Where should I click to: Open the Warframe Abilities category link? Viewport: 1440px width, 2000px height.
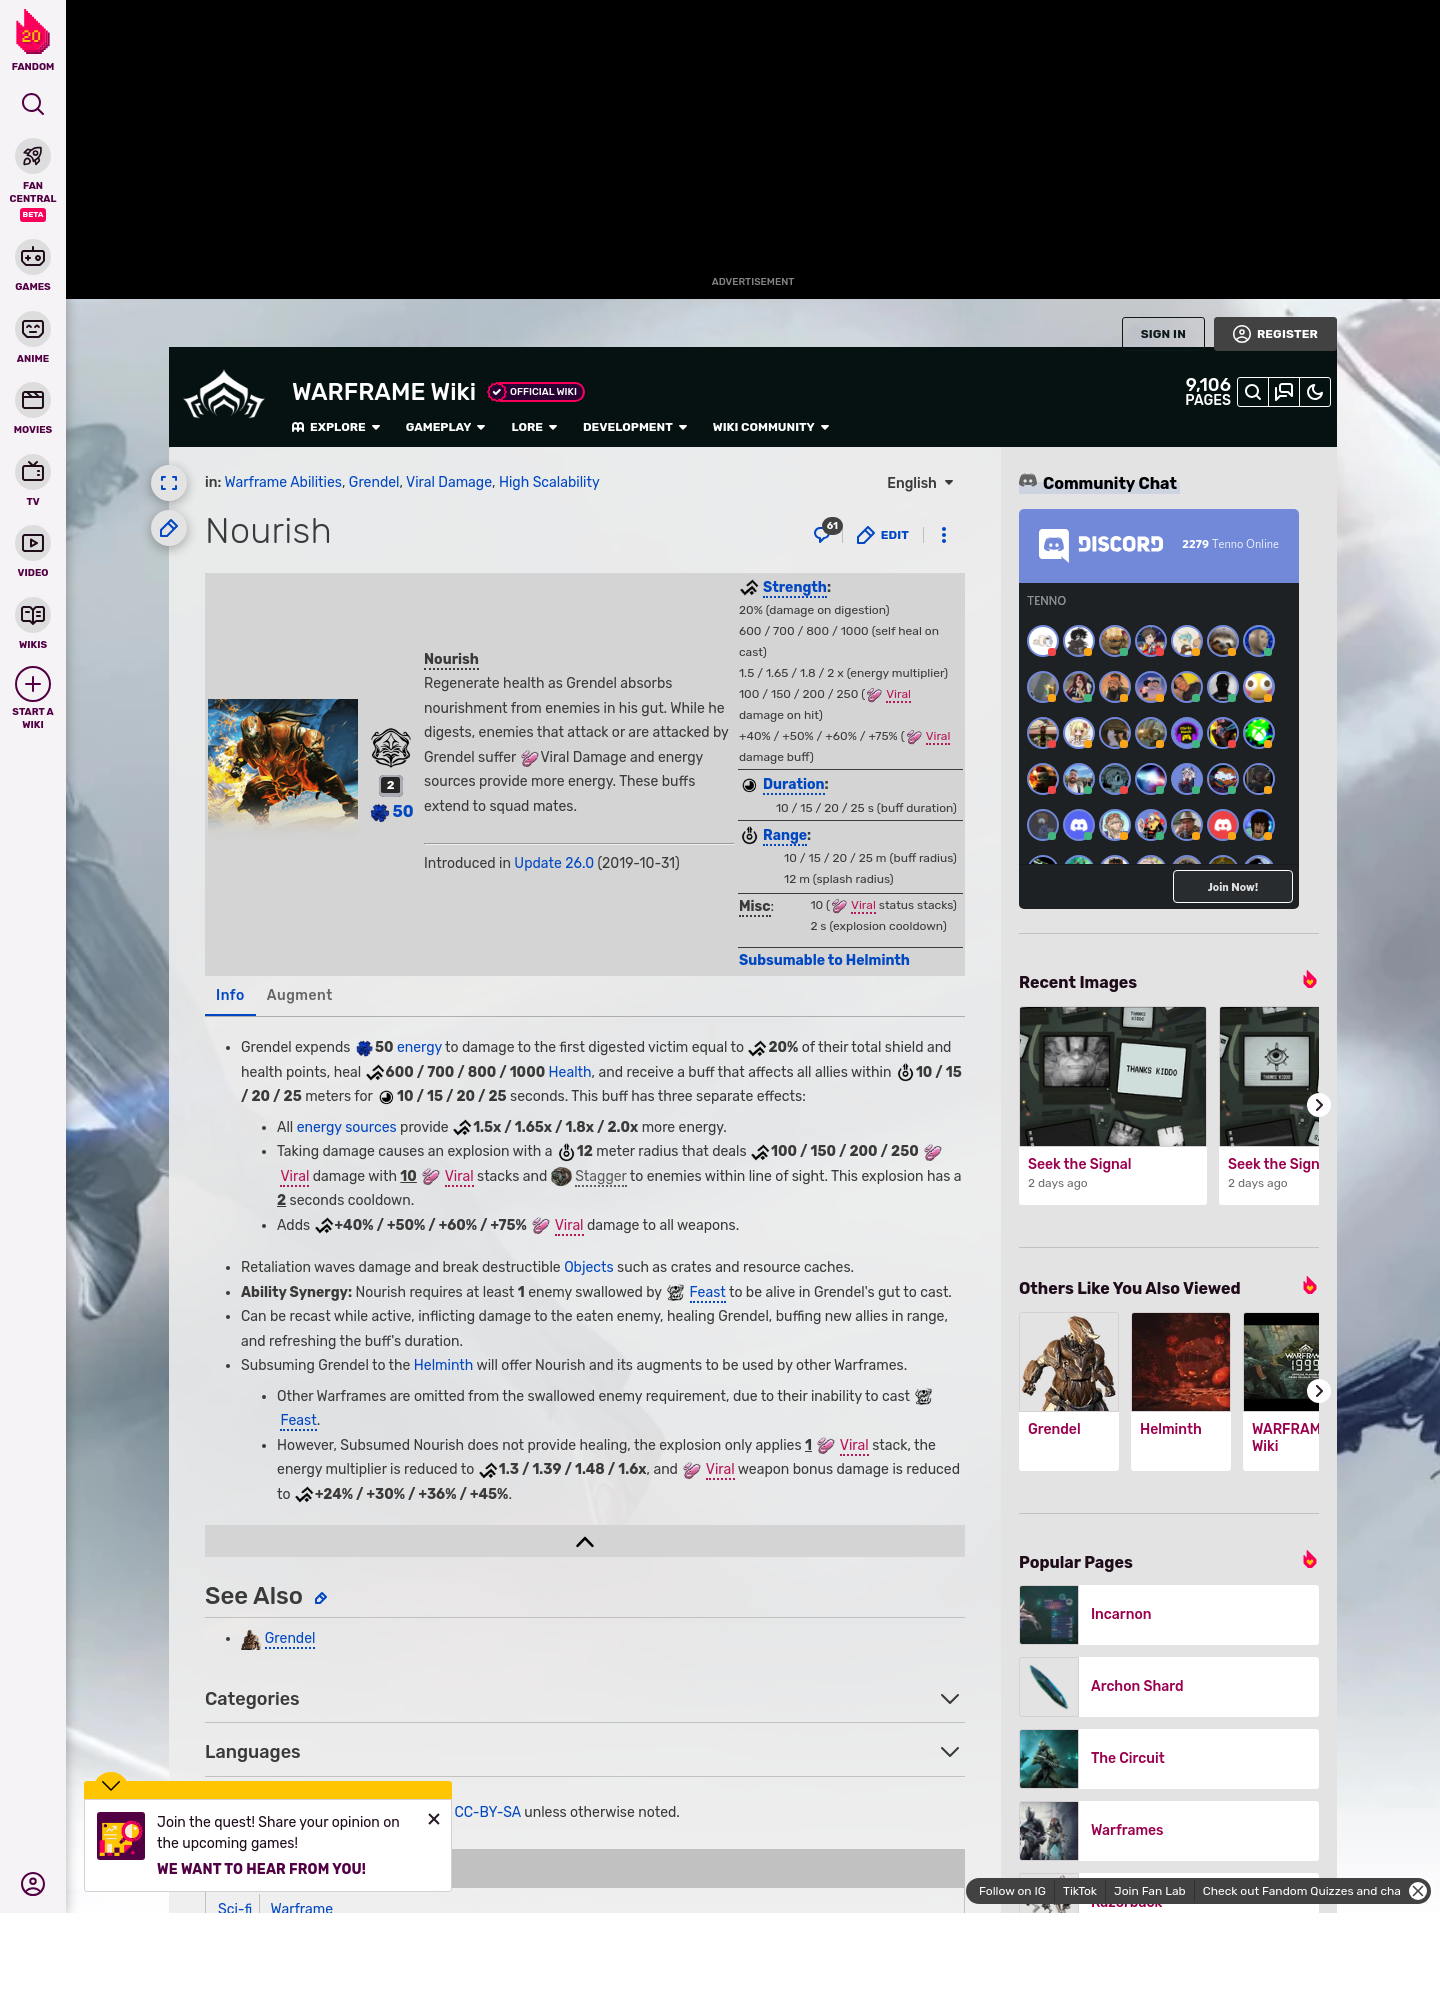pos(283,482)
